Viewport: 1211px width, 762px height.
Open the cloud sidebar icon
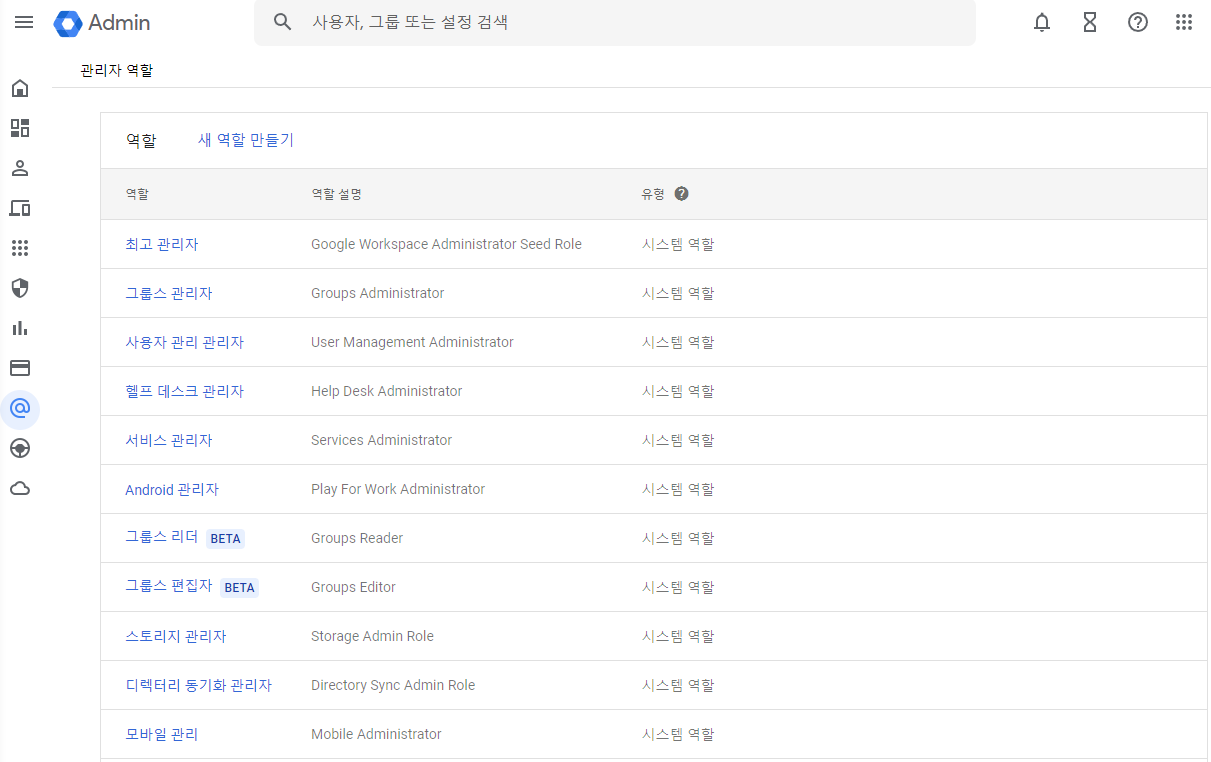click(x=20, y=488)
